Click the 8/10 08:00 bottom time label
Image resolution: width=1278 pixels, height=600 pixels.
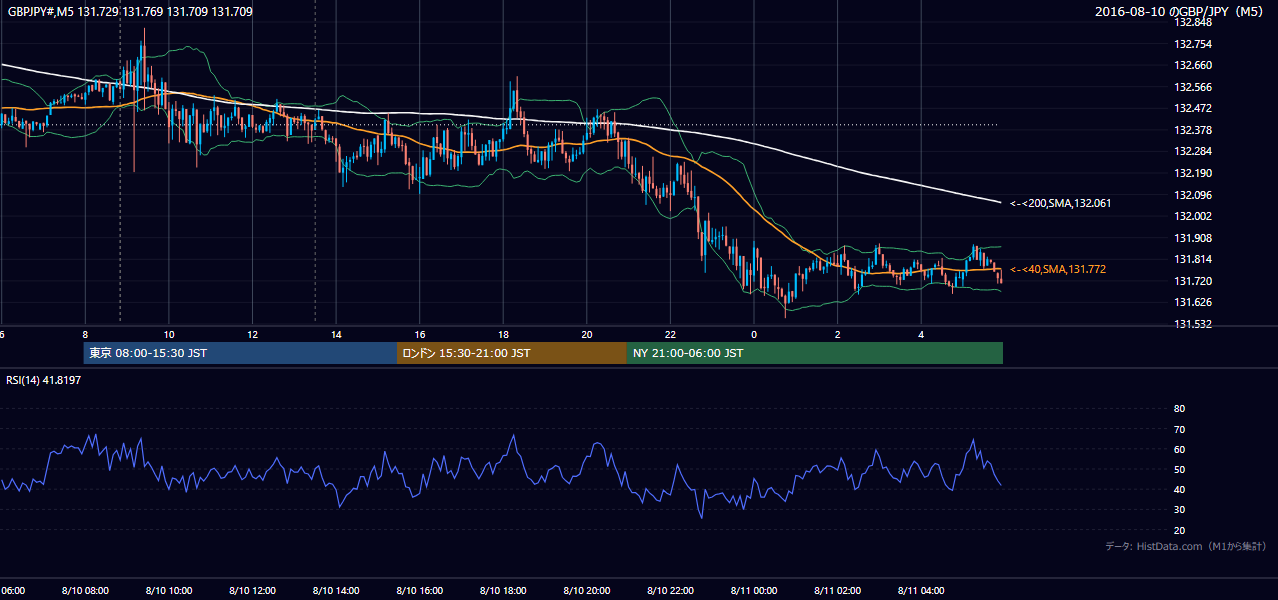click(85, 591)
